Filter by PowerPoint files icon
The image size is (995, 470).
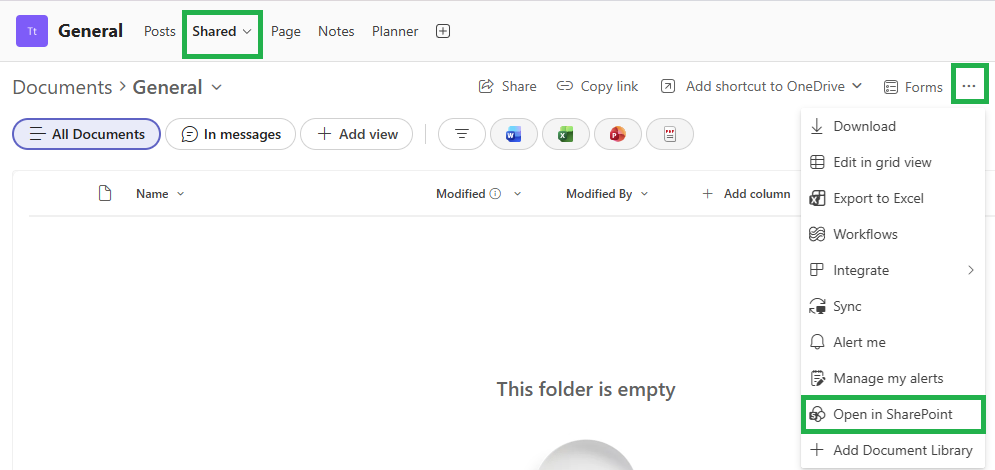(617, 134)
